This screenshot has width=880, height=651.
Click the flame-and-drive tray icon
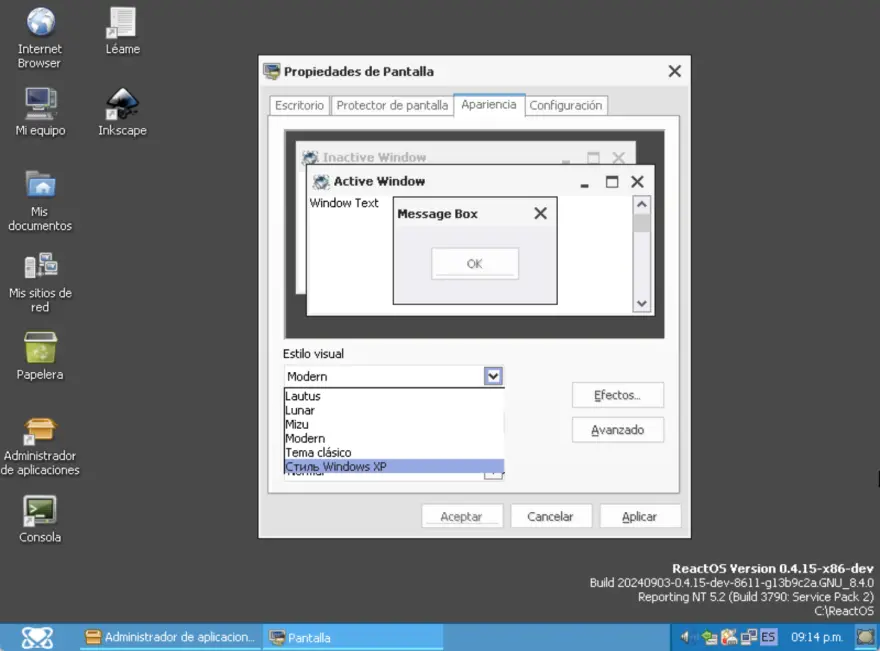tap(729, 637)
